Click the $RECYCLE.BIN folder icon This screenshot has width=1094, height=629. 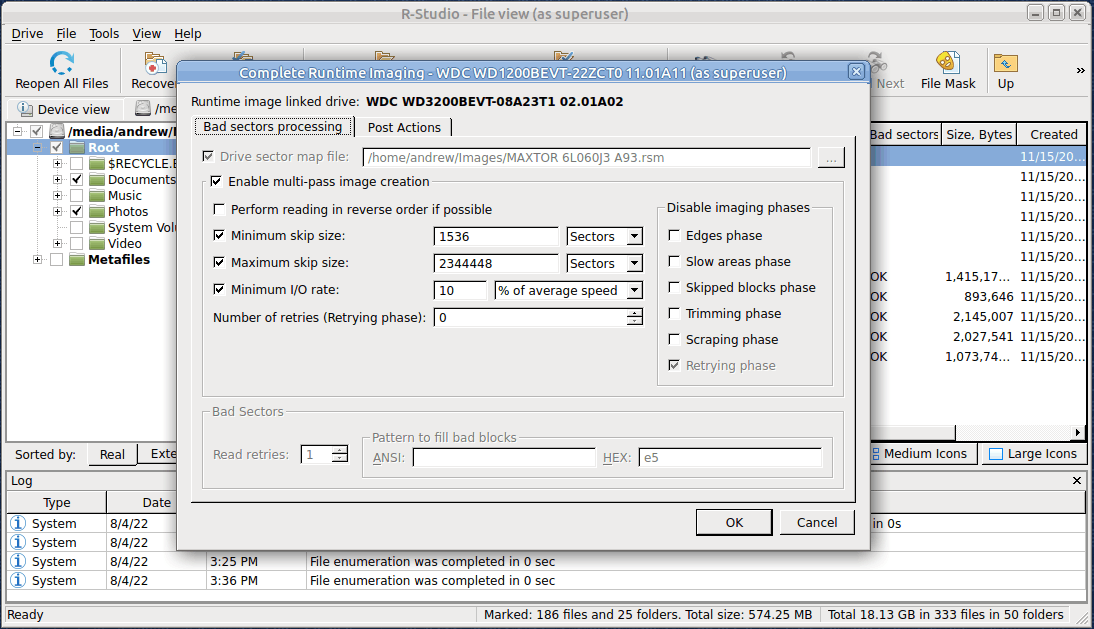pos(97,163)
